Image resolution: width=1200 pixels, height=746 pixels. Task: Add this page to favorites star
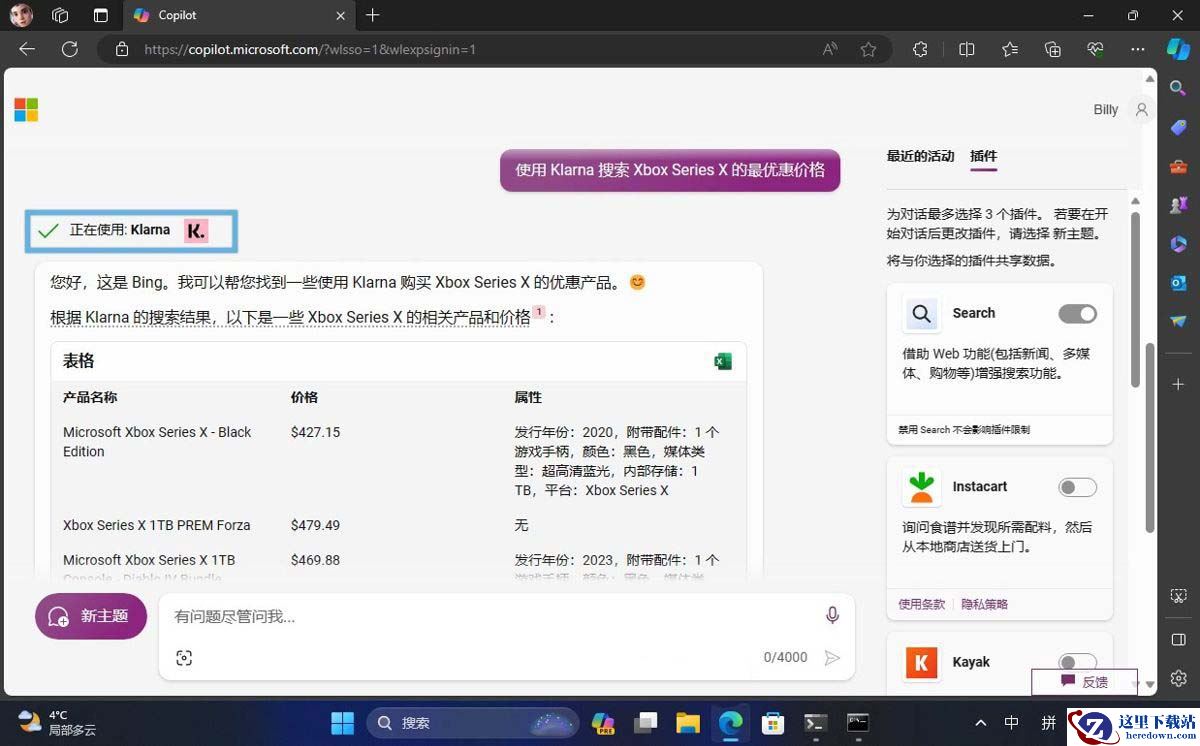click(x=868, y=49)
